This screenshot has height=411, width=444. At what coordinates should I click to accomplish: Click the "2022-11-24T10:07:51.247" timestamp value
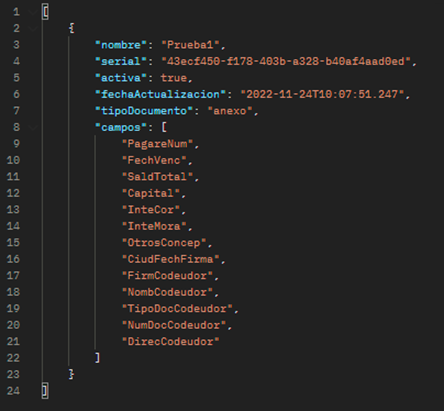click(x=322, y=94)
